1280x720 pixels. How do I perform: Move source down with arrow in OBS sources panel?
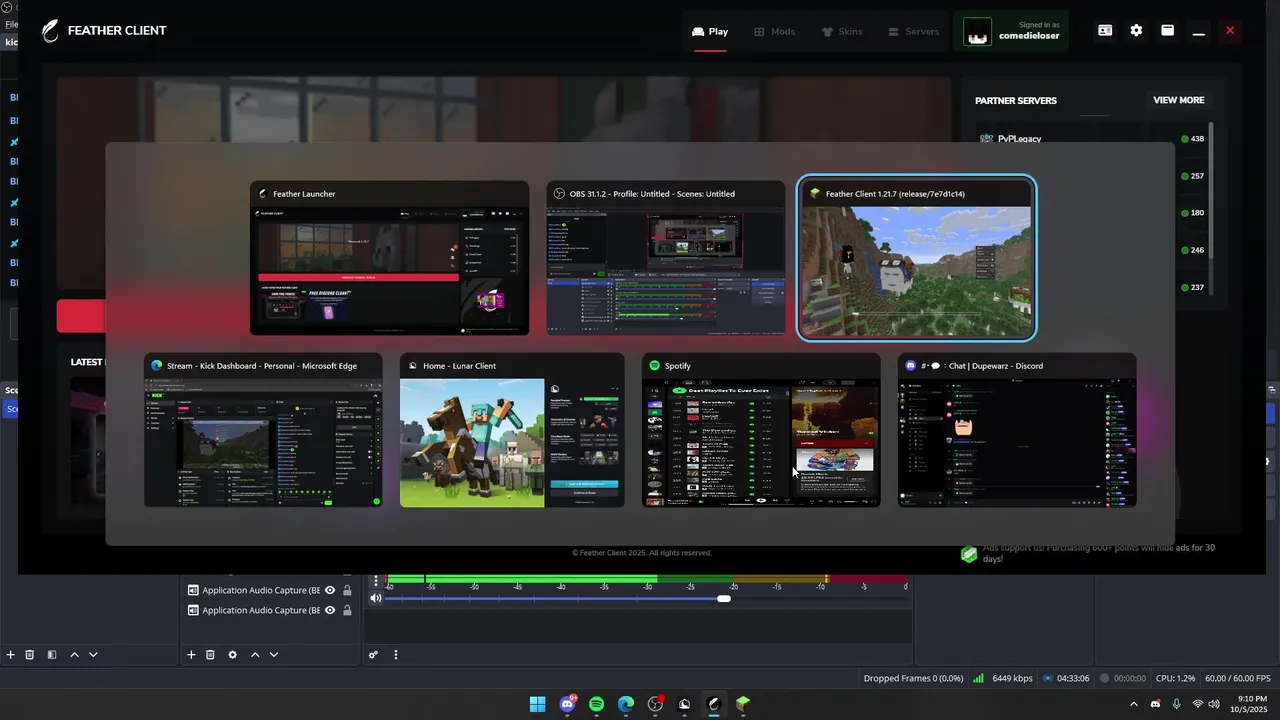coord(274,655)
